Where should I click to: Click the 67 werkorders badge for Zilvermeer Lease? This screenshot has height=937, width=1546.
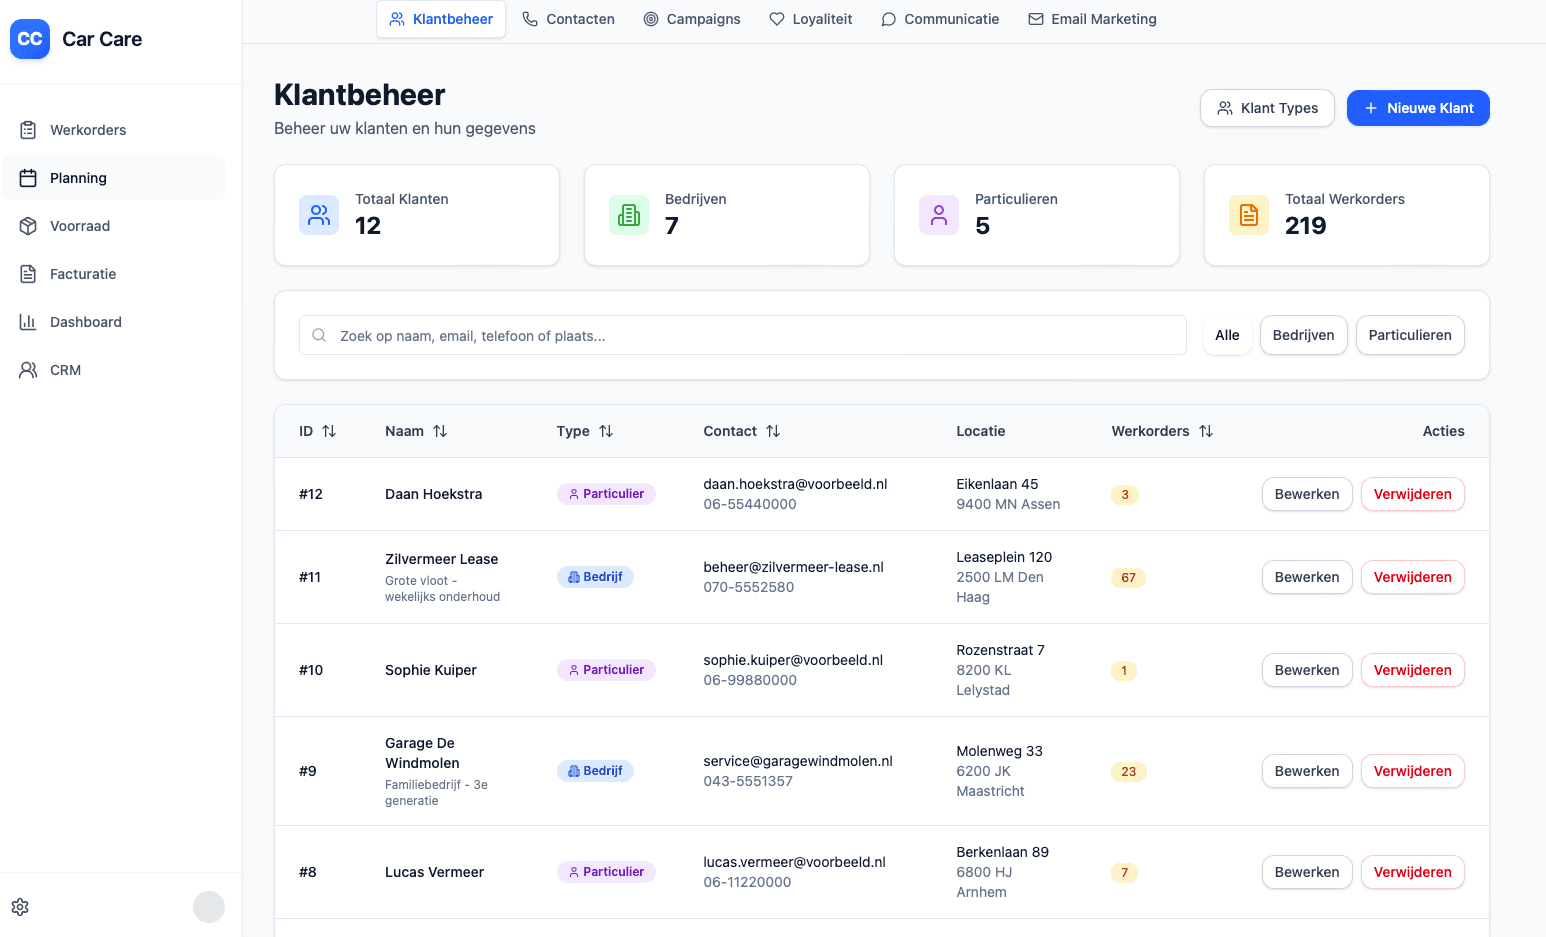tap(1128, 578)
